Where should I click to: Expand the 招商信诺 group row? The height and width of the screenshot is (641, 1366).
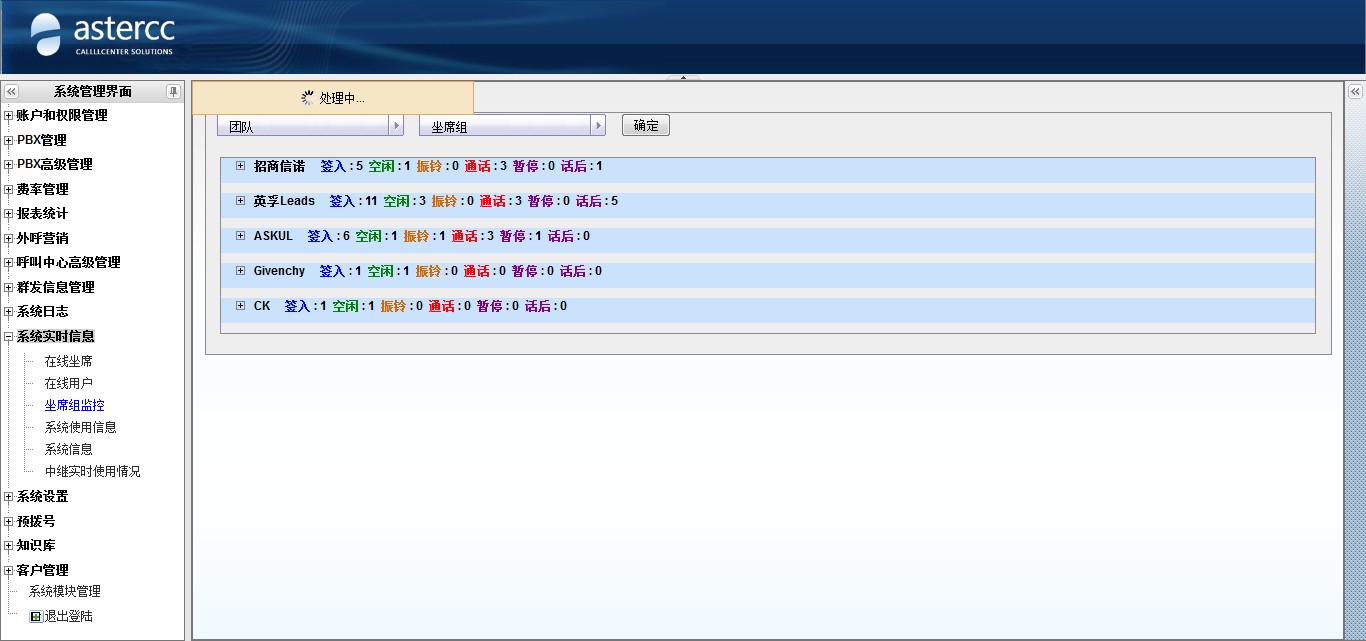pos(240,166)
